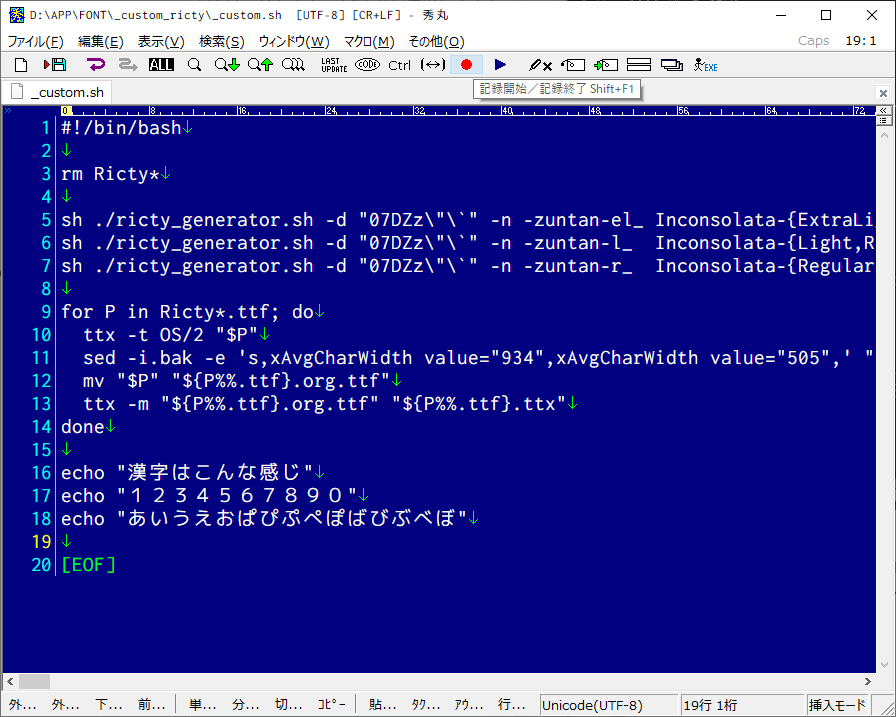The width and height of the screenshot is (896, 717).
Task: Click the save file toolbar icon
Action: [55, 65]
